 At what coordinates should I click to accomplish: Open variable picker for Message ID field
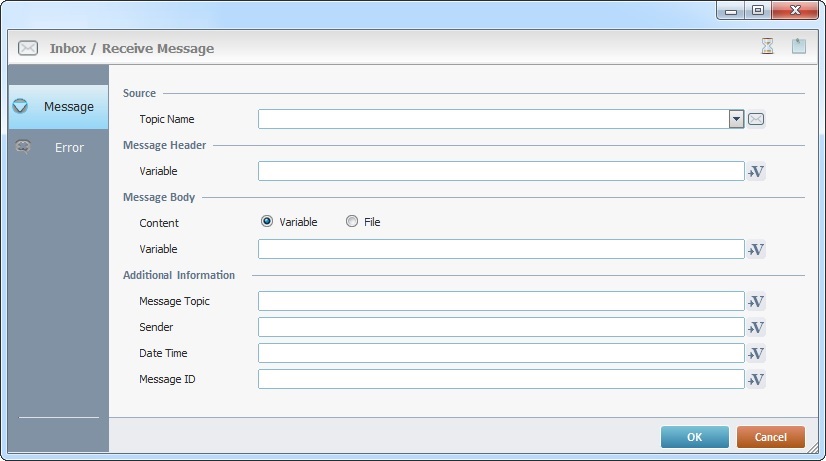756,380
